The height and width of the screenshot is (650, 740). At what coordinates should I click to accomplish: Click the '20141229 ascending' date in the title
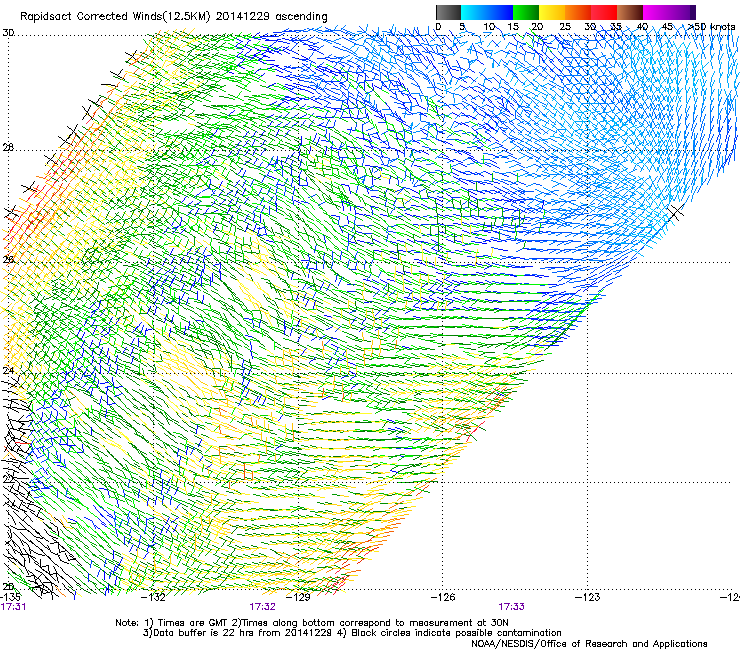[271, 17]
